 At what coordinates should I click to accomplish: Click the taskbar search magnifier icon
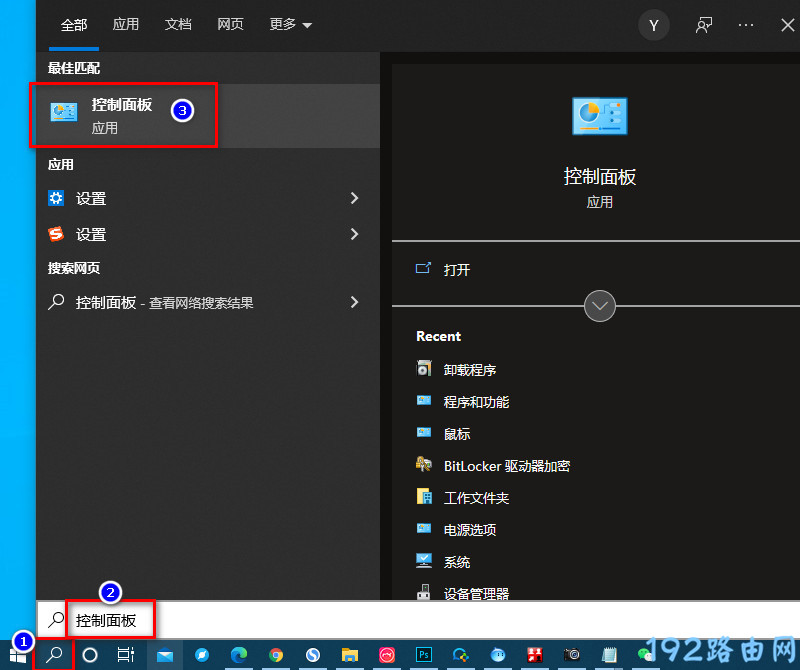pyautogui.click(x=56, y=655)
